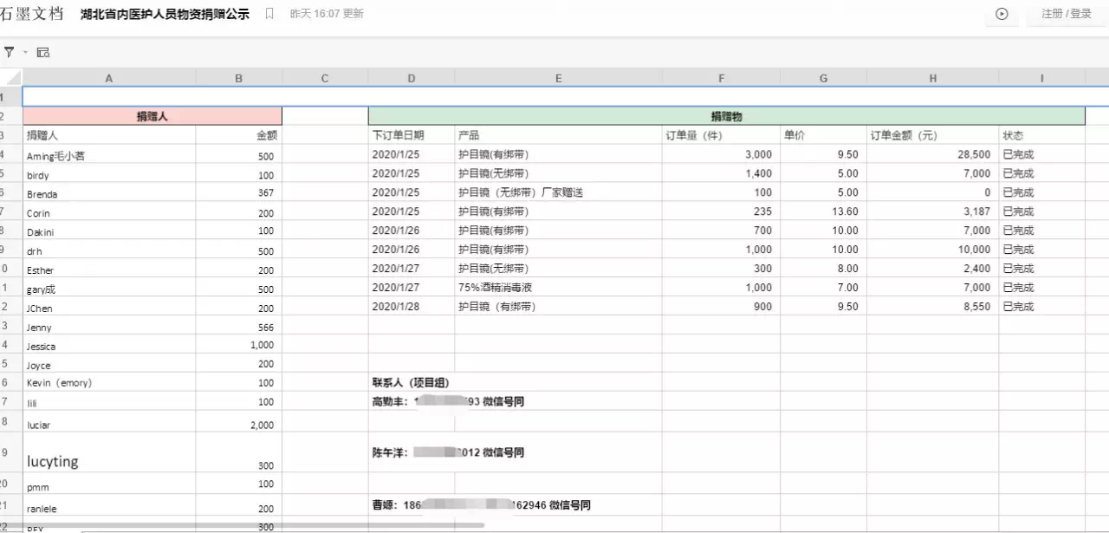Viewport: 1109px width, 533px height.
Task: Select column A header
Action: (x=108, y=77)
